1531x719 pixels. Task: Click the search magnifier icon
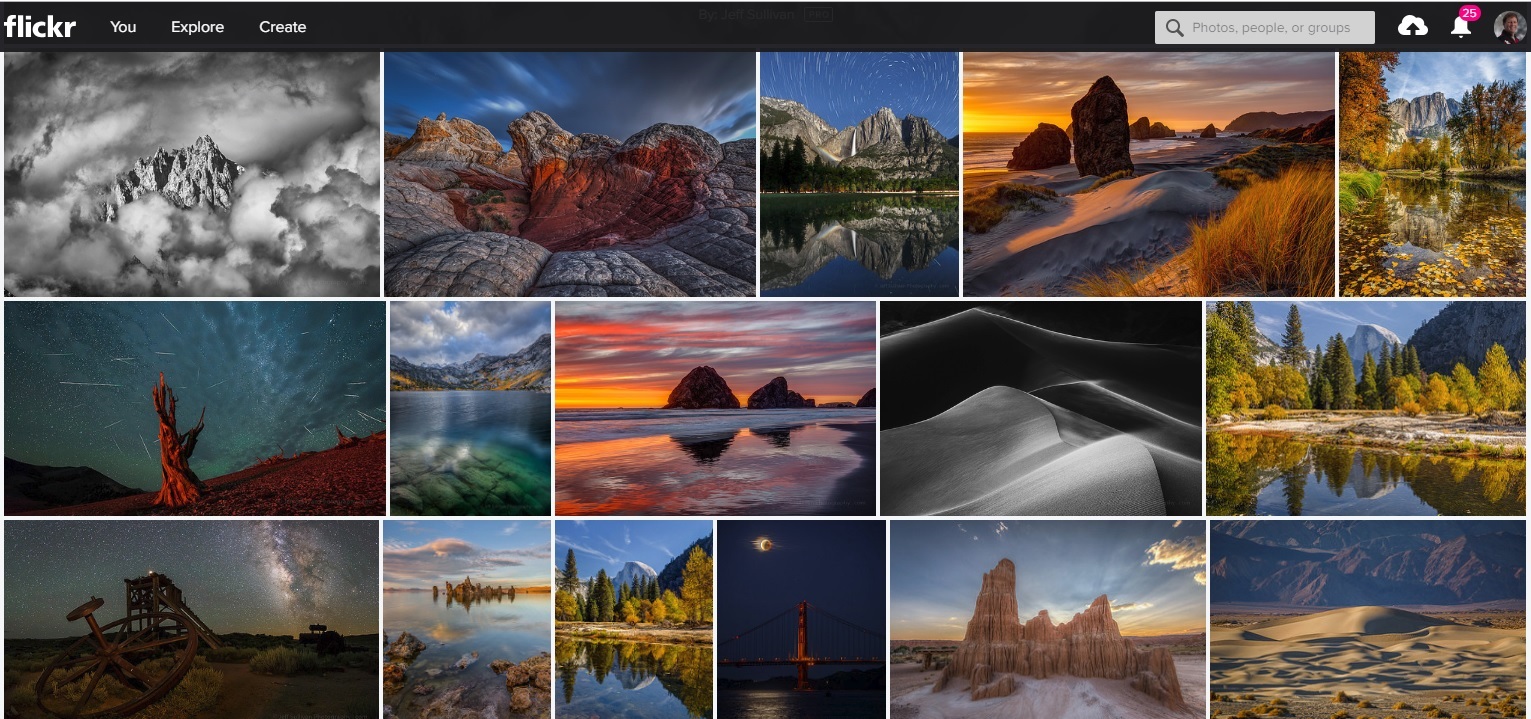click(1174, 27)
